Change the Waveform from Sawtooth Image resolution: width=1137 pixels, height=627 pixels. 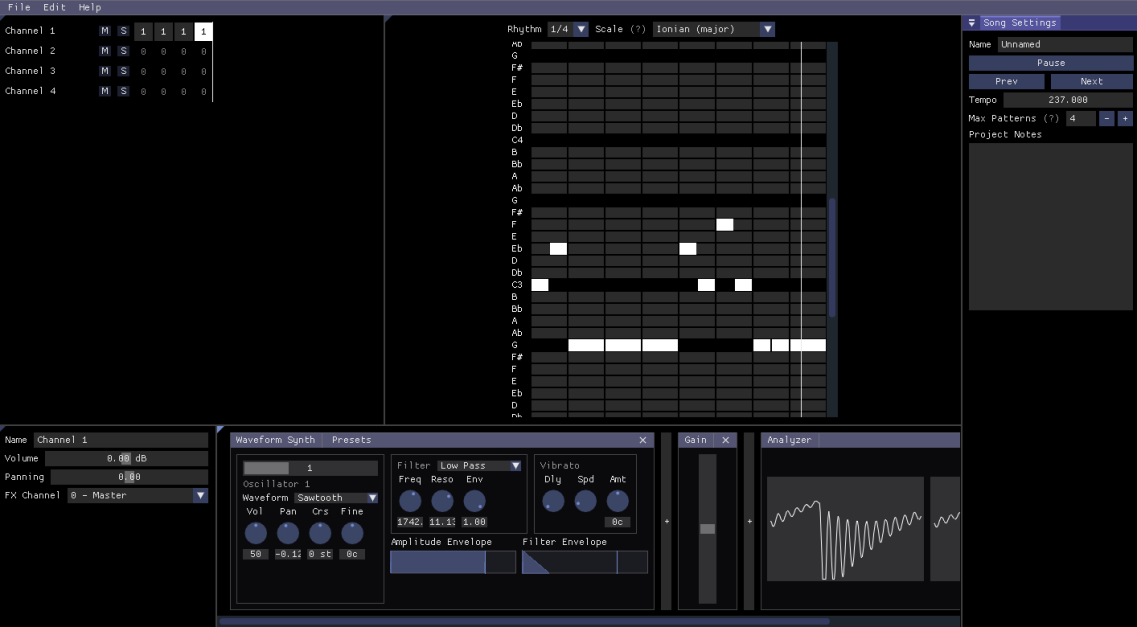336,497
